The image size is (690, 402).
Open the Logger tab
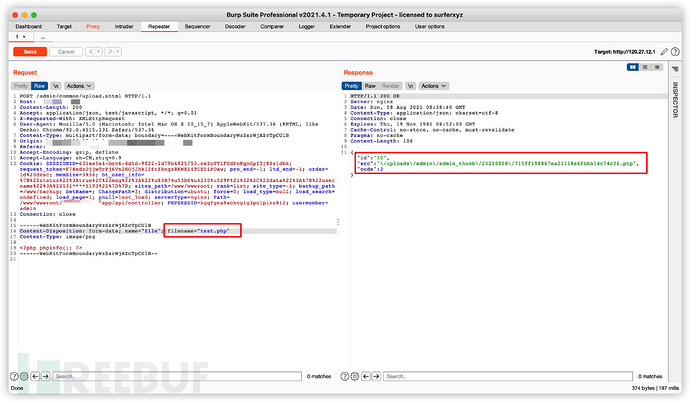point(306,26)
